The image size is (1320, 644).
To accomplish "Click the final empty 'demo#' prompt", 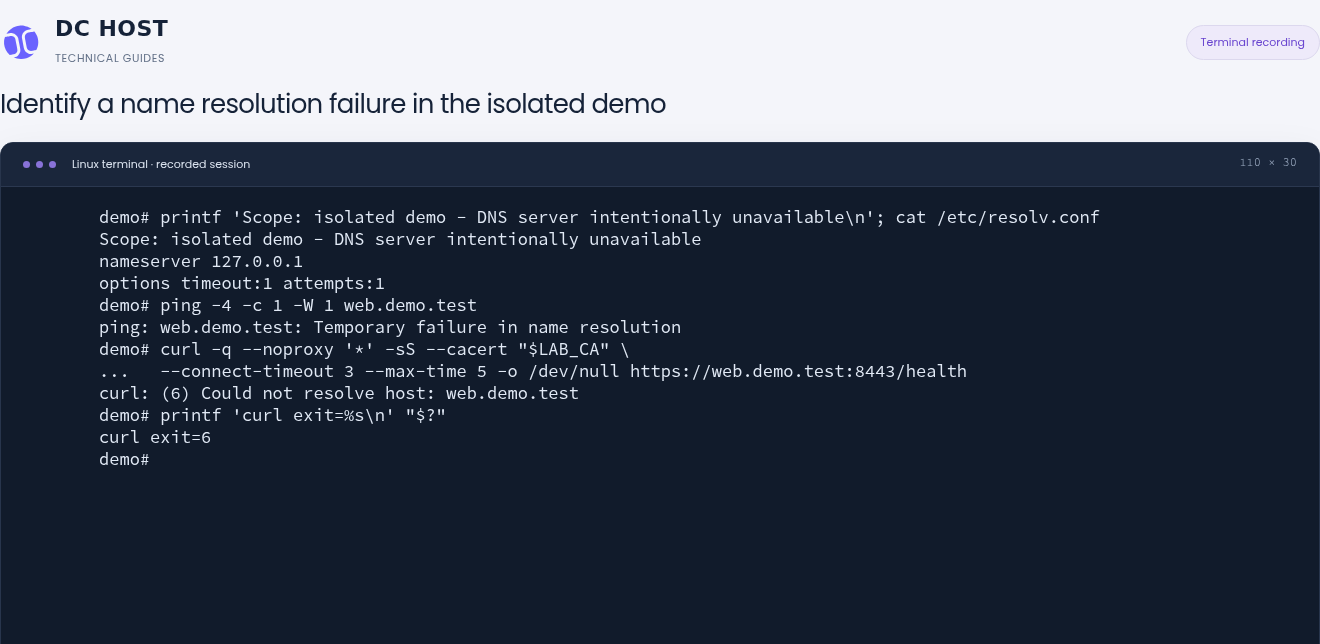I will click(x=124, y=459).
